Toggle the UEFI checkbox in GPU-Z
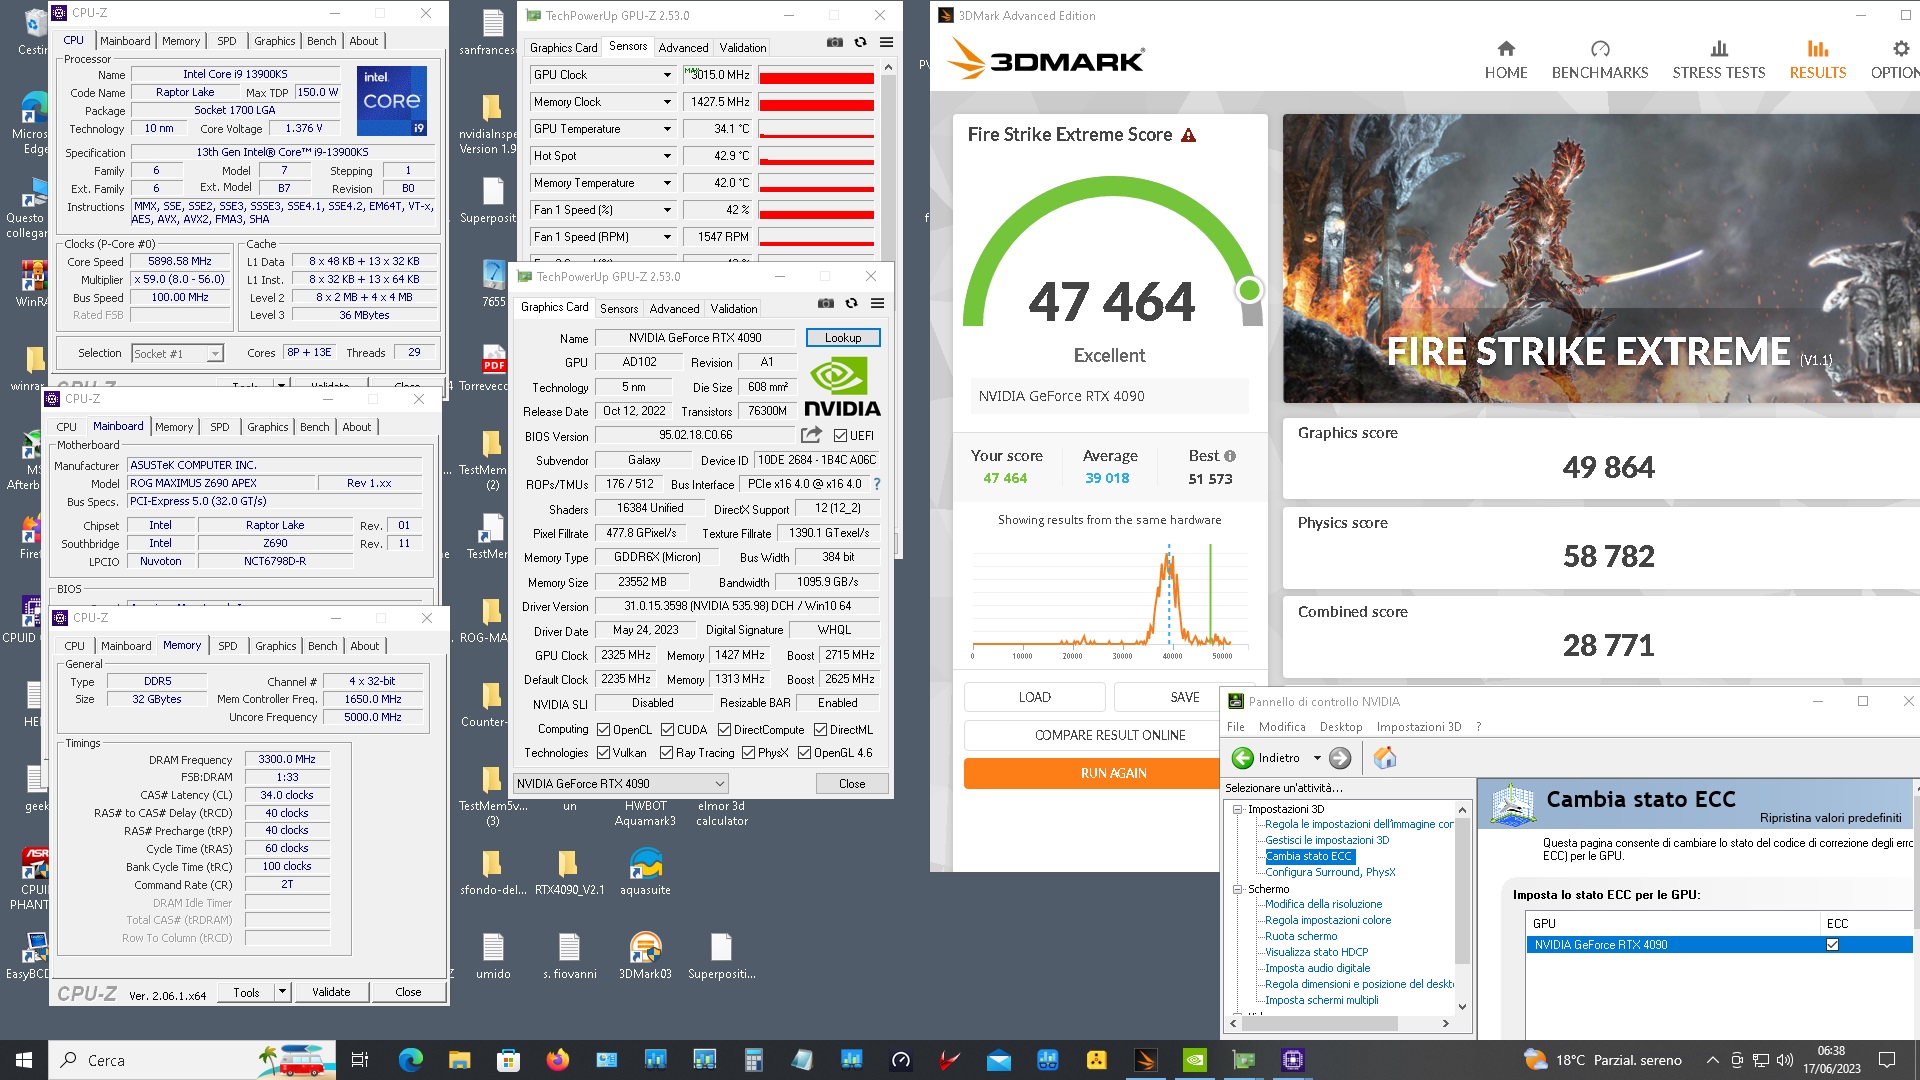Screen dimensions: 1920x1080 (x=840, y=436)
